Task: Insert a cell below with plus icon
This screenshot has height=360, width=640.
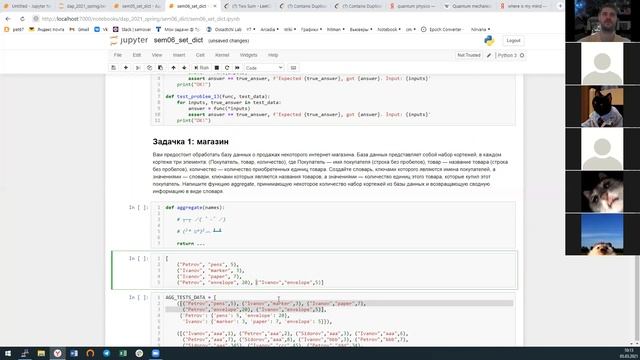Action: (x=126, y=68)
